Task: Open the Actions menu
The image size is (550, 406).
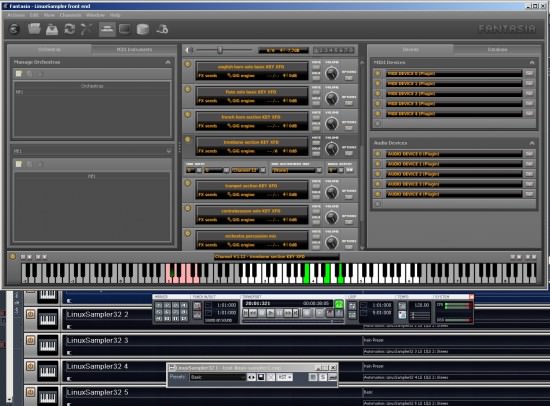Action: (16, 15)
